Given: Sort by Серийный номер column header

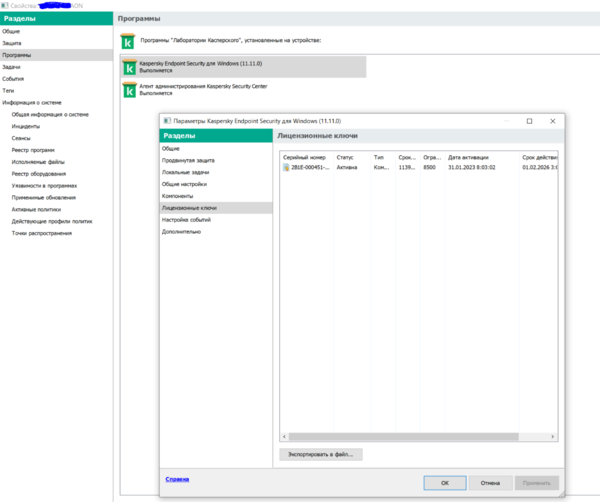Looking at the screenshot, I should 307,157.
